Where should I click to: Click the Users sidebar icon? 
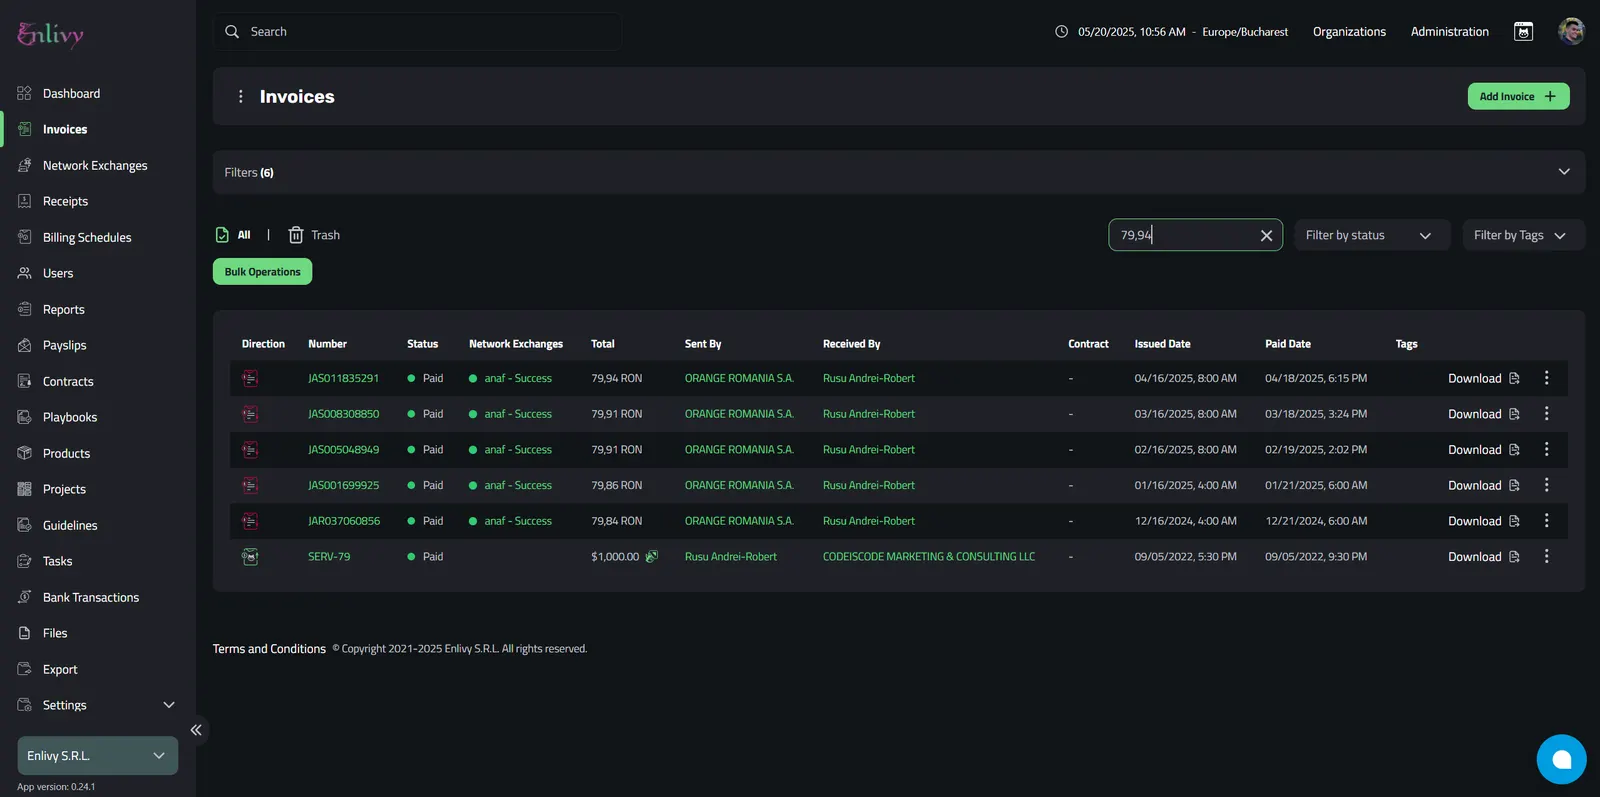(25, 273)
